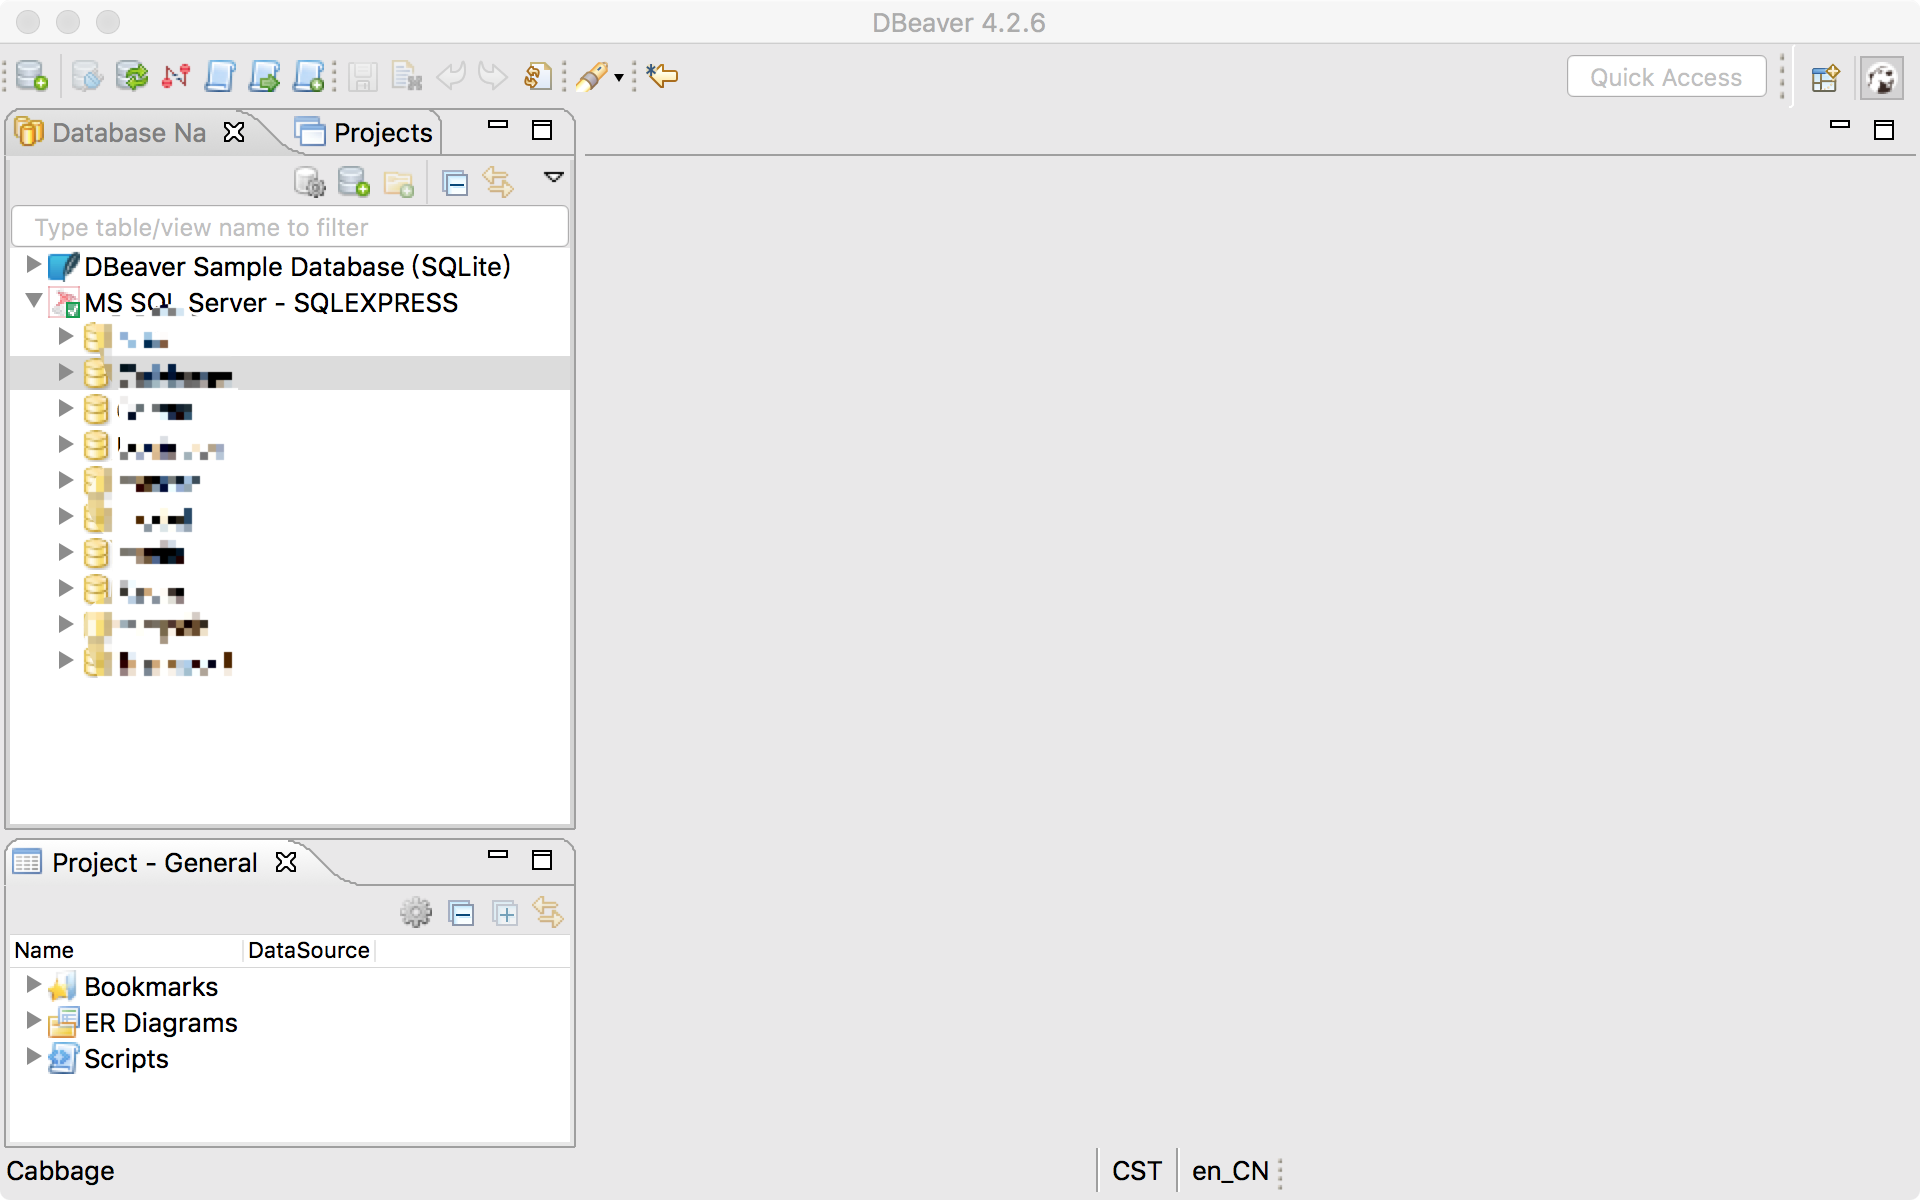Click the pen tool icon in toolbar
Screen dimensions: 1920x1200
tap(592, 76)
